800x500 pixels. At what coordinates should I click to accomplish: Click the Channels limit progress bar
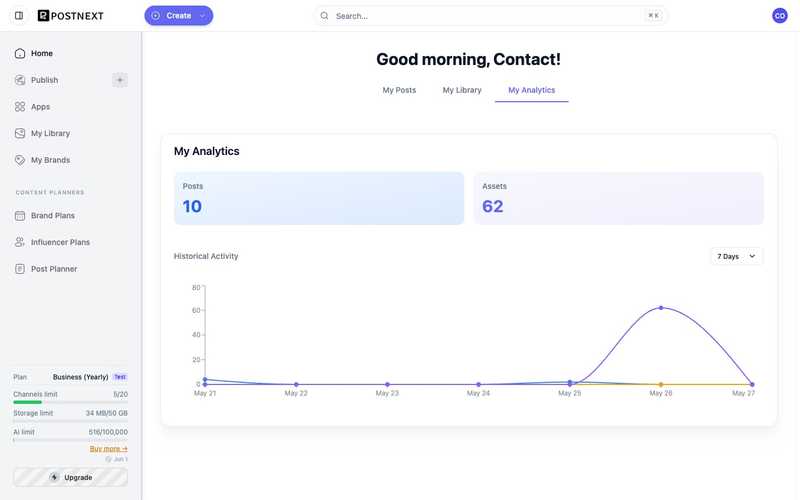pyautogui.click(x=70, y=403)
